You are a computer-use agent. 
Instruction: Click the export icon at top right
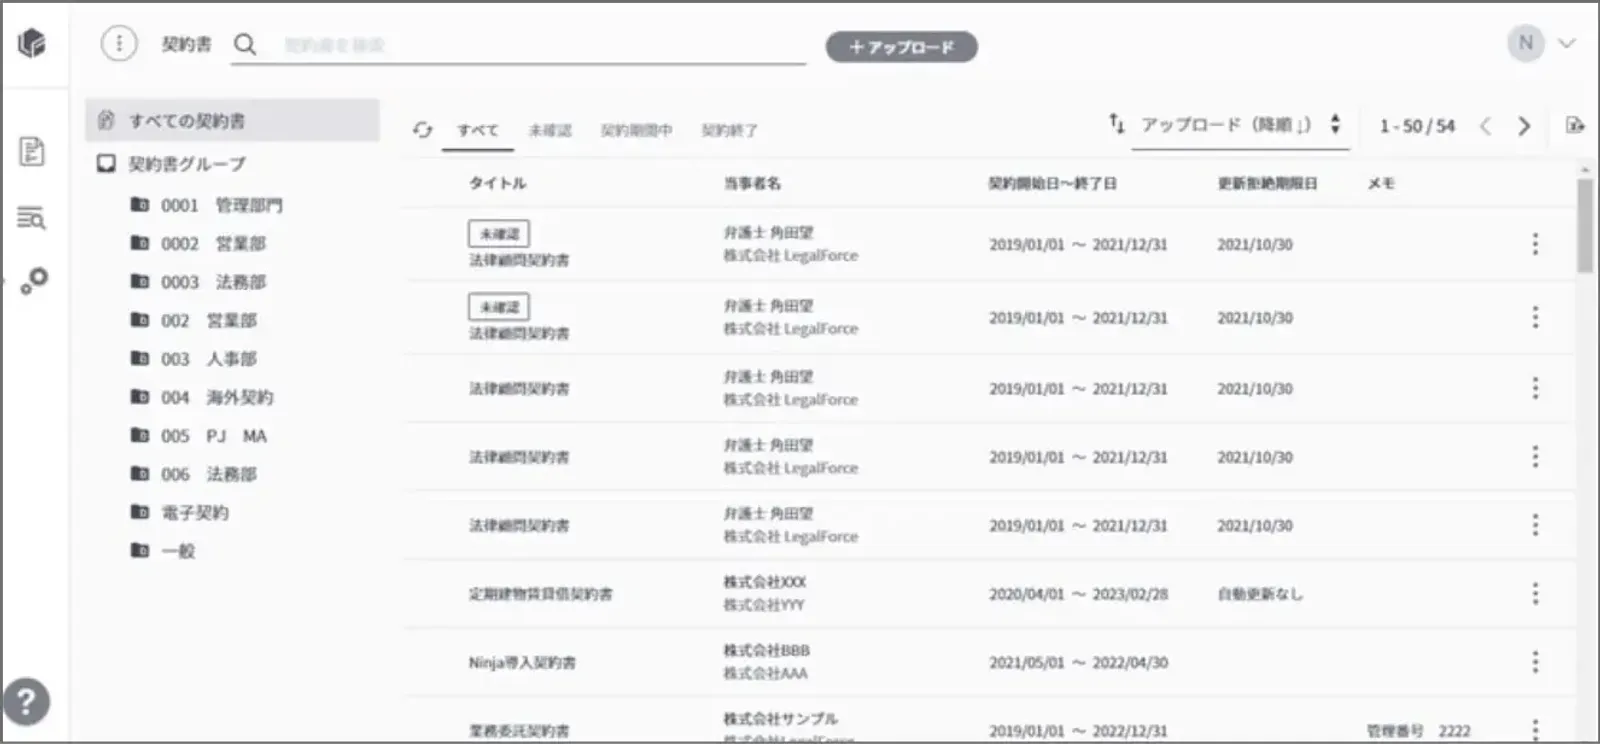pos(1574,125)
